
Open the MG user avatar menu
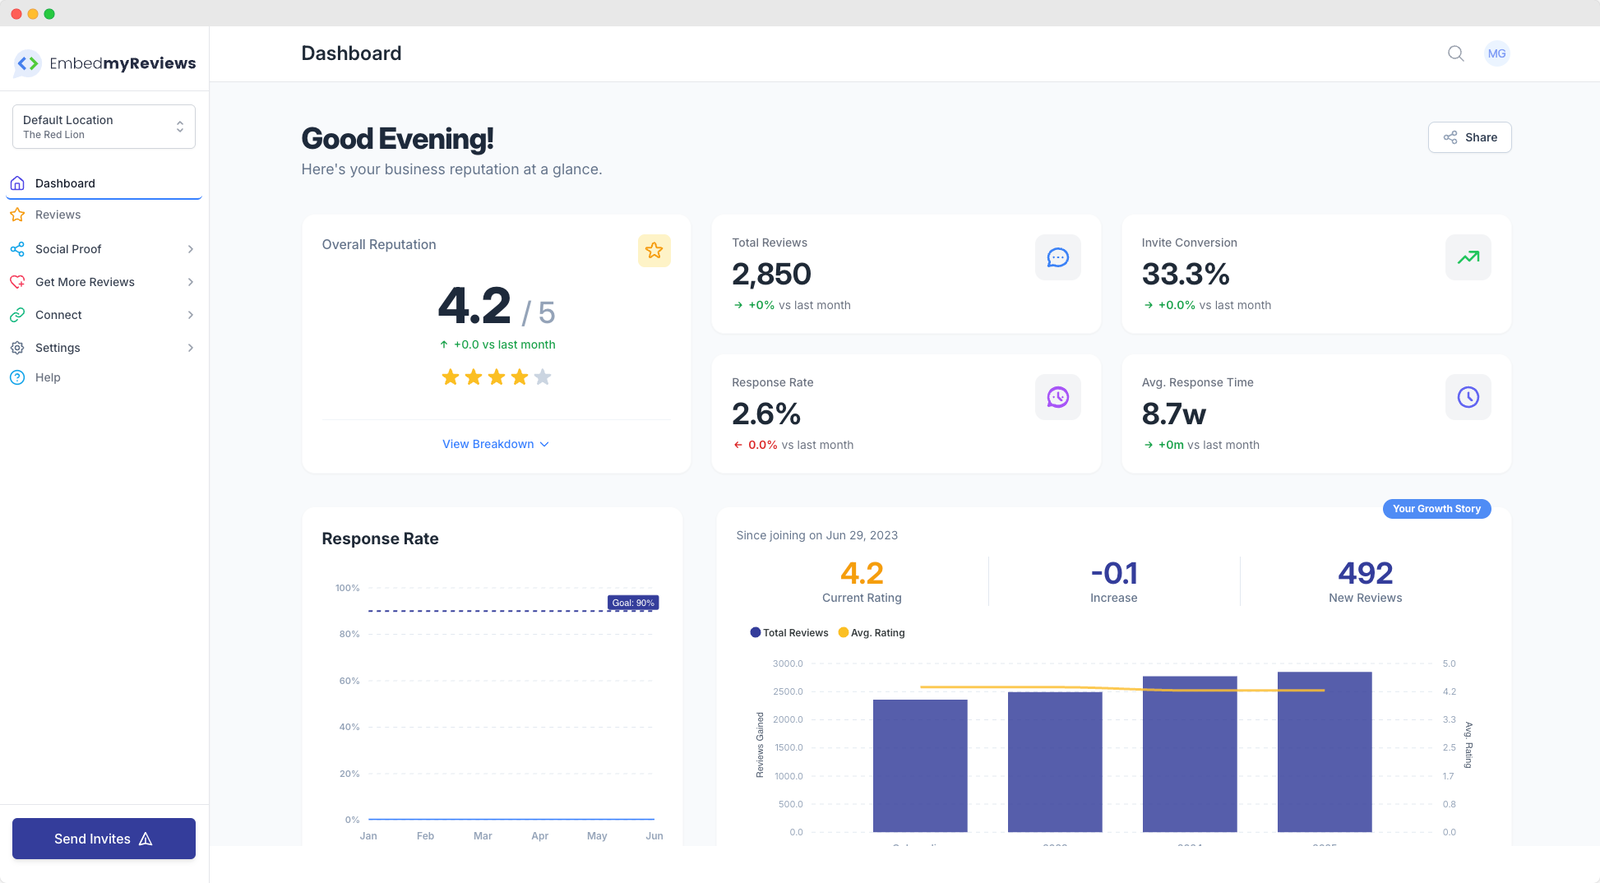[x=1496, y=54]
